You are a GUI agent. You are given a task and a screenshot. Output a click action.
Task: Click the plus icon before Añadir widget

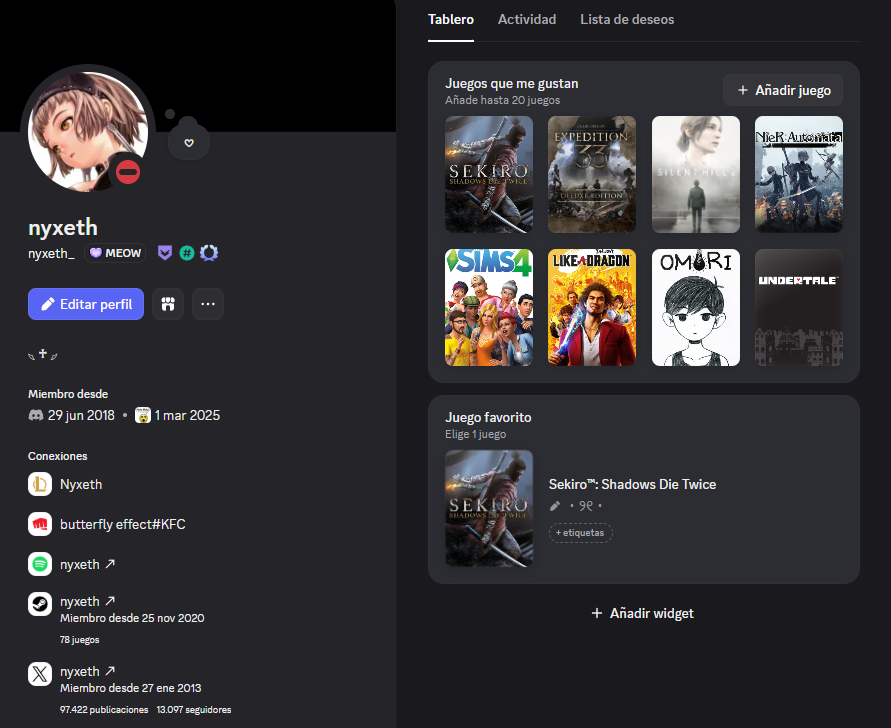point(597,613)
